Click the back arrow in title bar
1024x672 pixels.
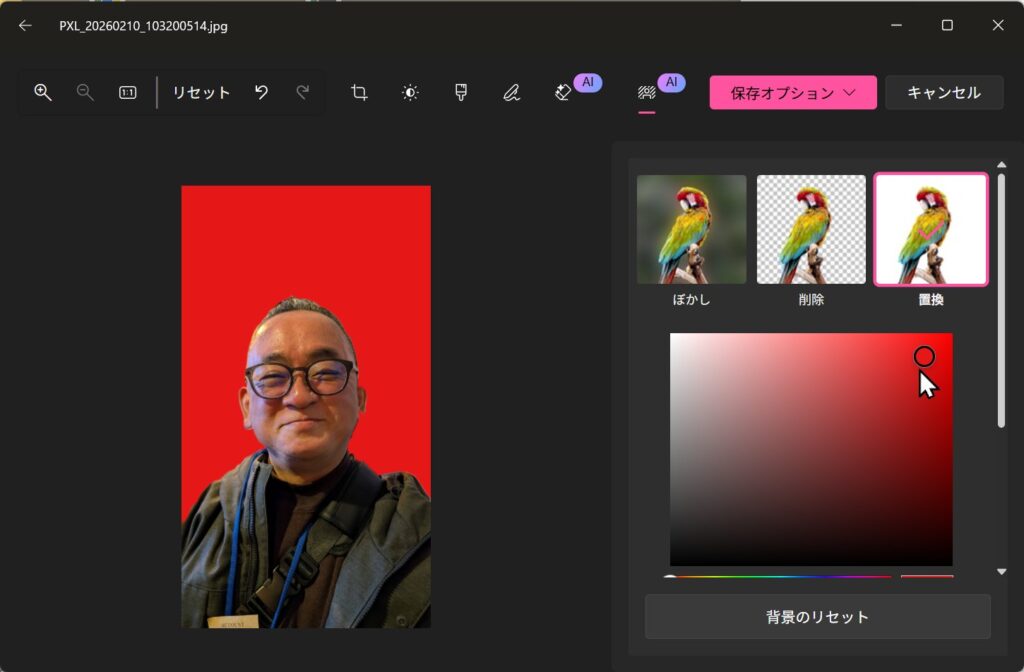(25, 26)
